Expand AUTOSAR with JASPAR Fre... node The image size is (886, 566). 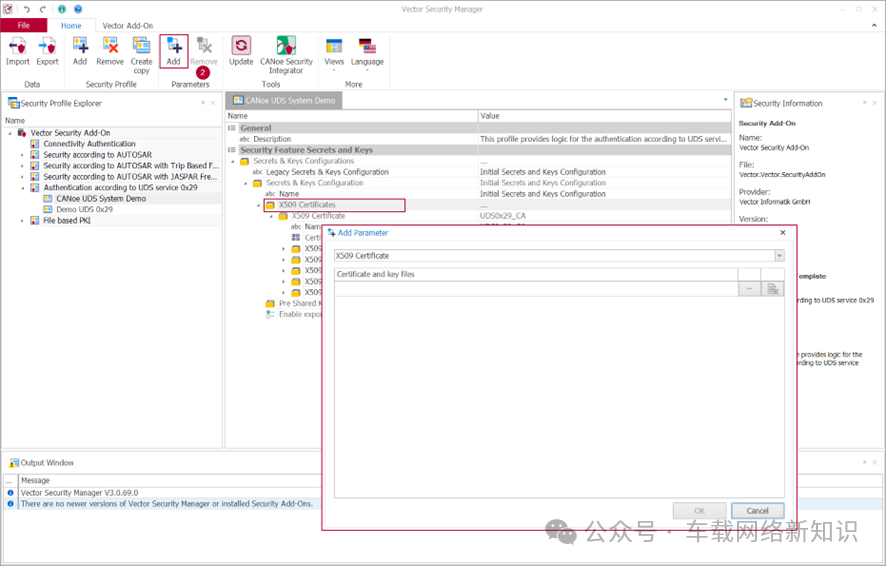tap(23, 177)
